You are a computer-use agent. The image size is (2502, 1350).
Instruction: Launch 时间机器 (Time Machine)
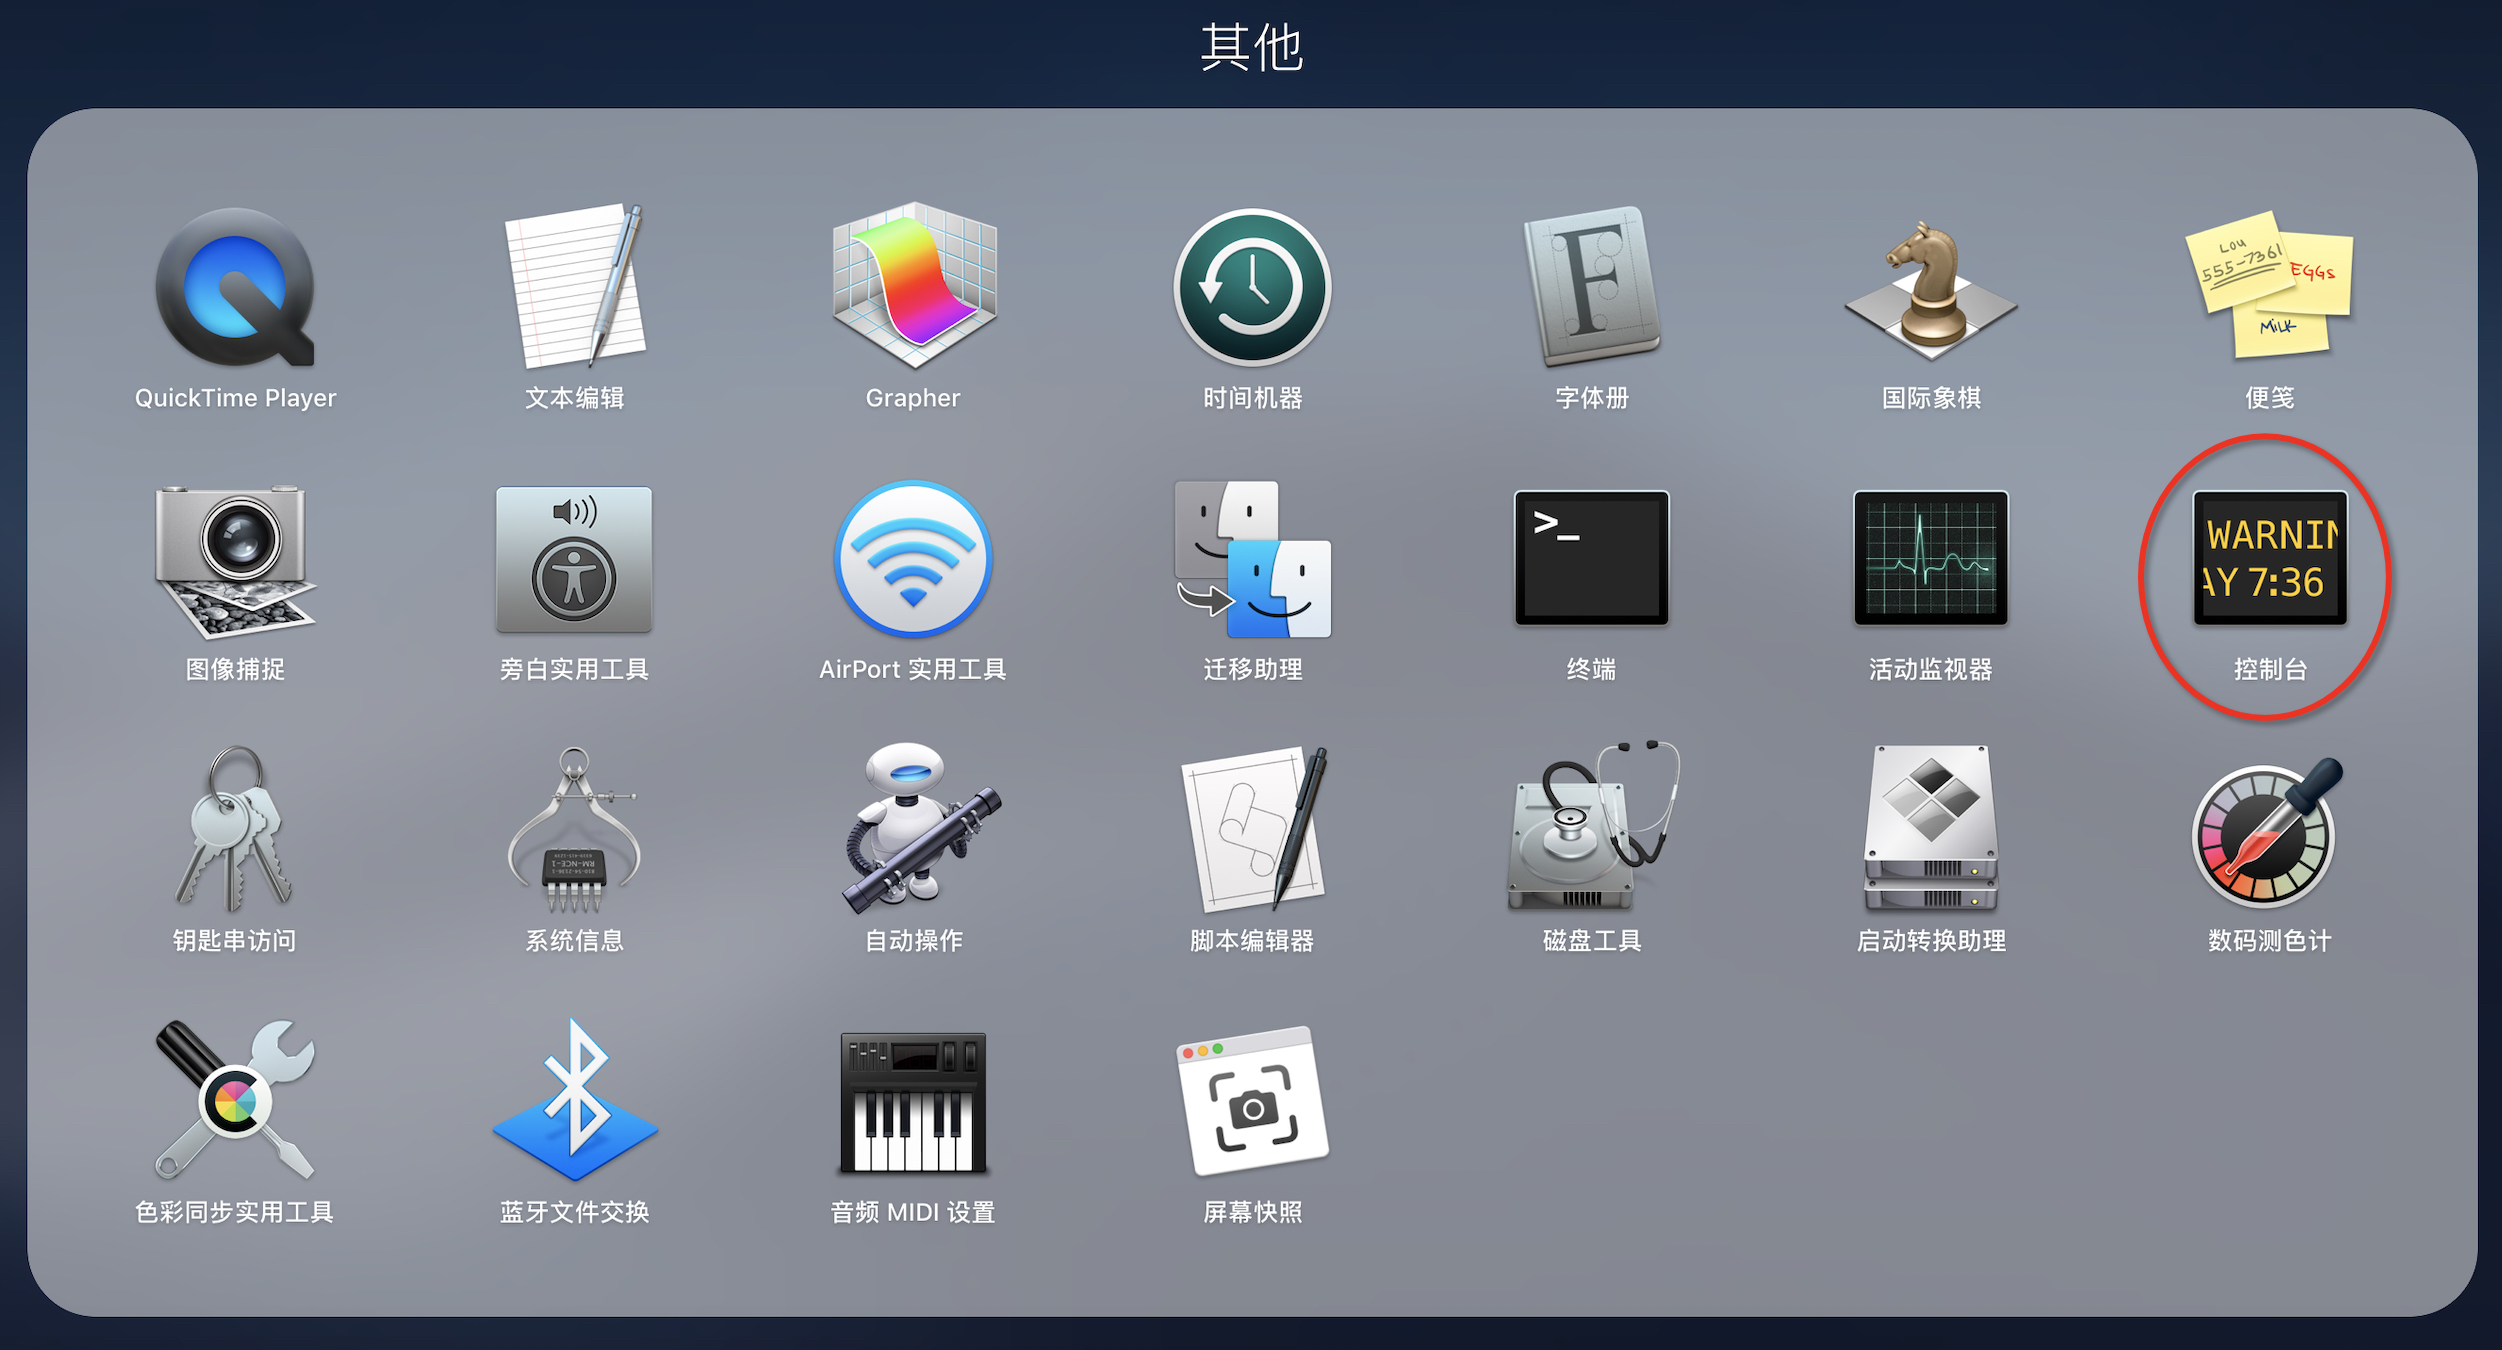pos(1252,288)
